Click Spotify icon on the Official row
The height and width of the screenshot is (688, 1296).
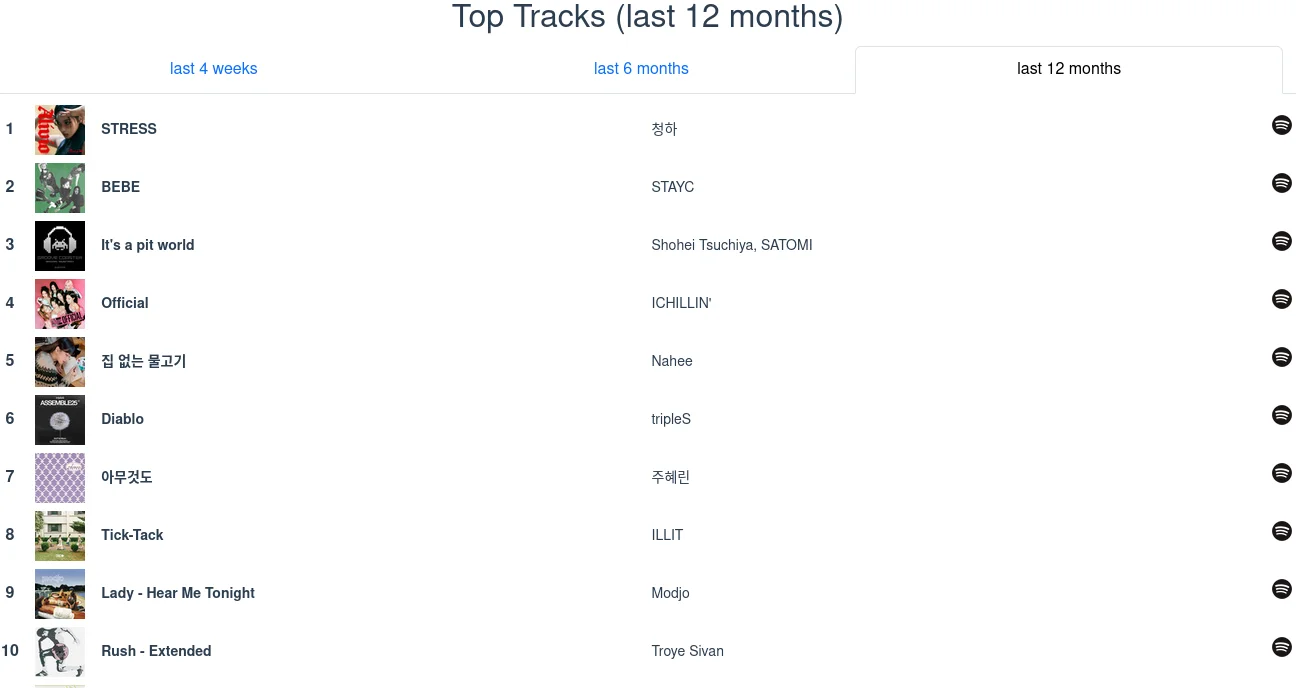[x=1281, y=299]
